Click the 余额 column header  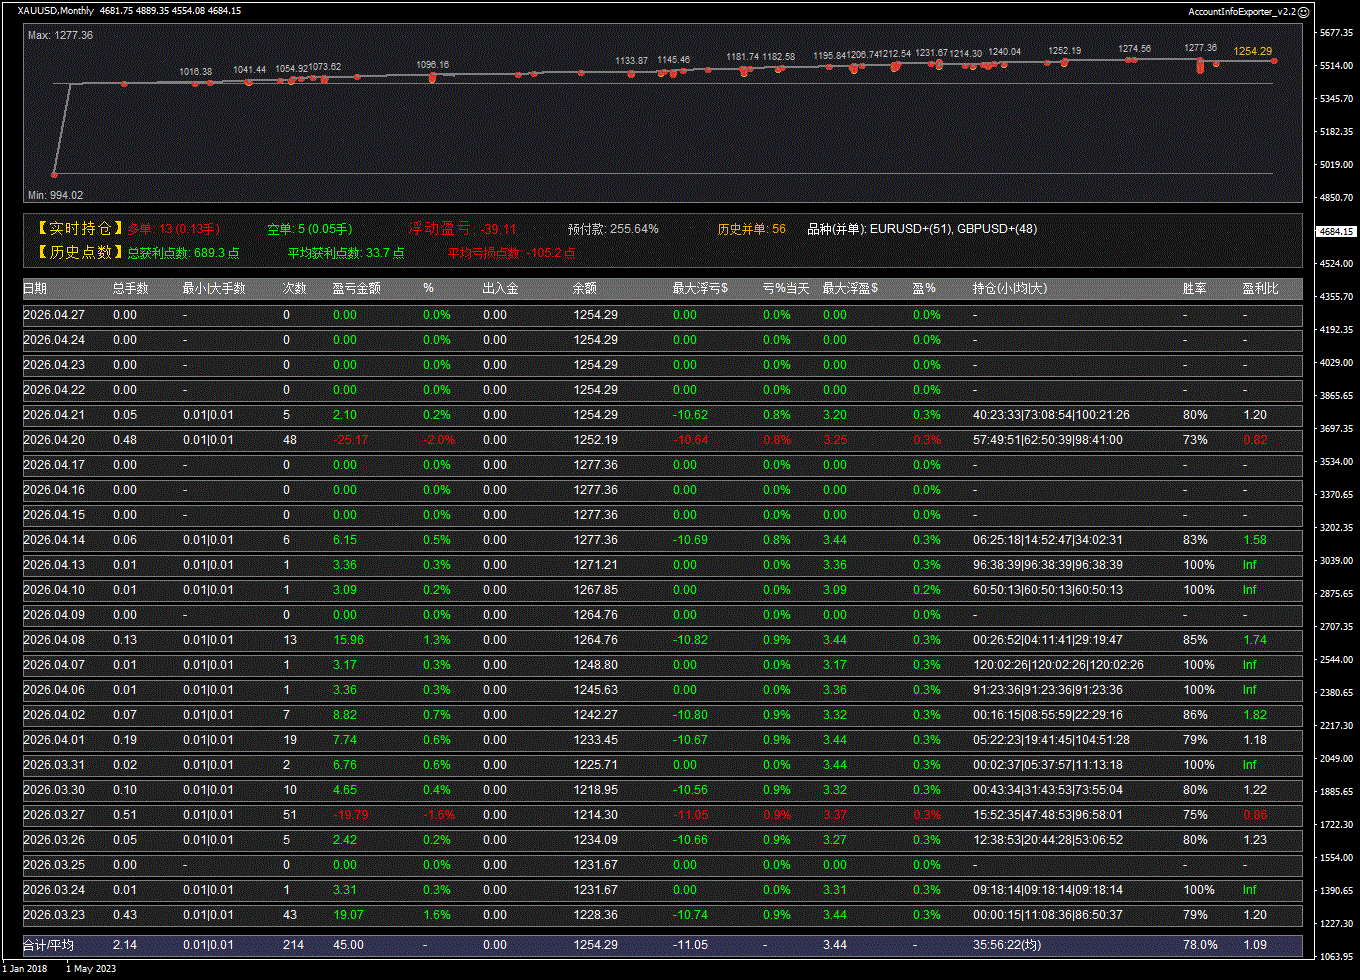(x=585, y=288)
